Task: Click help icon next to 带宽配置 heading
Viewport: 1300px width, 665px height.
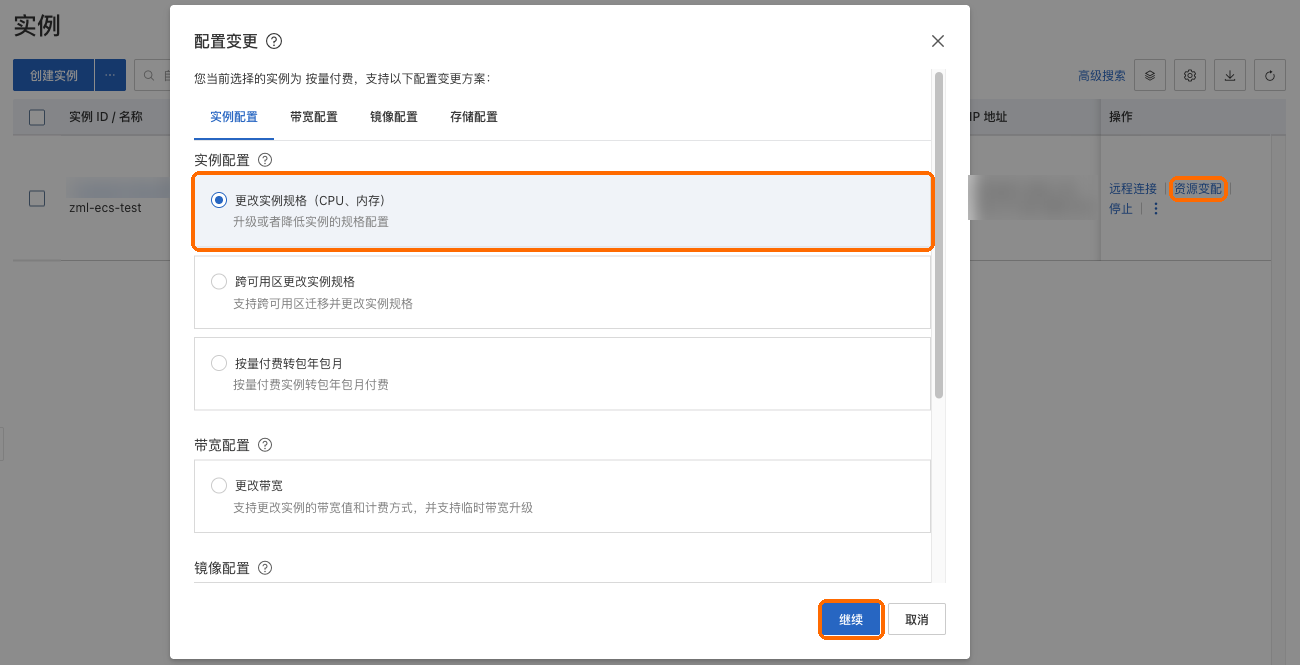Action: click(x=265, y=445)
